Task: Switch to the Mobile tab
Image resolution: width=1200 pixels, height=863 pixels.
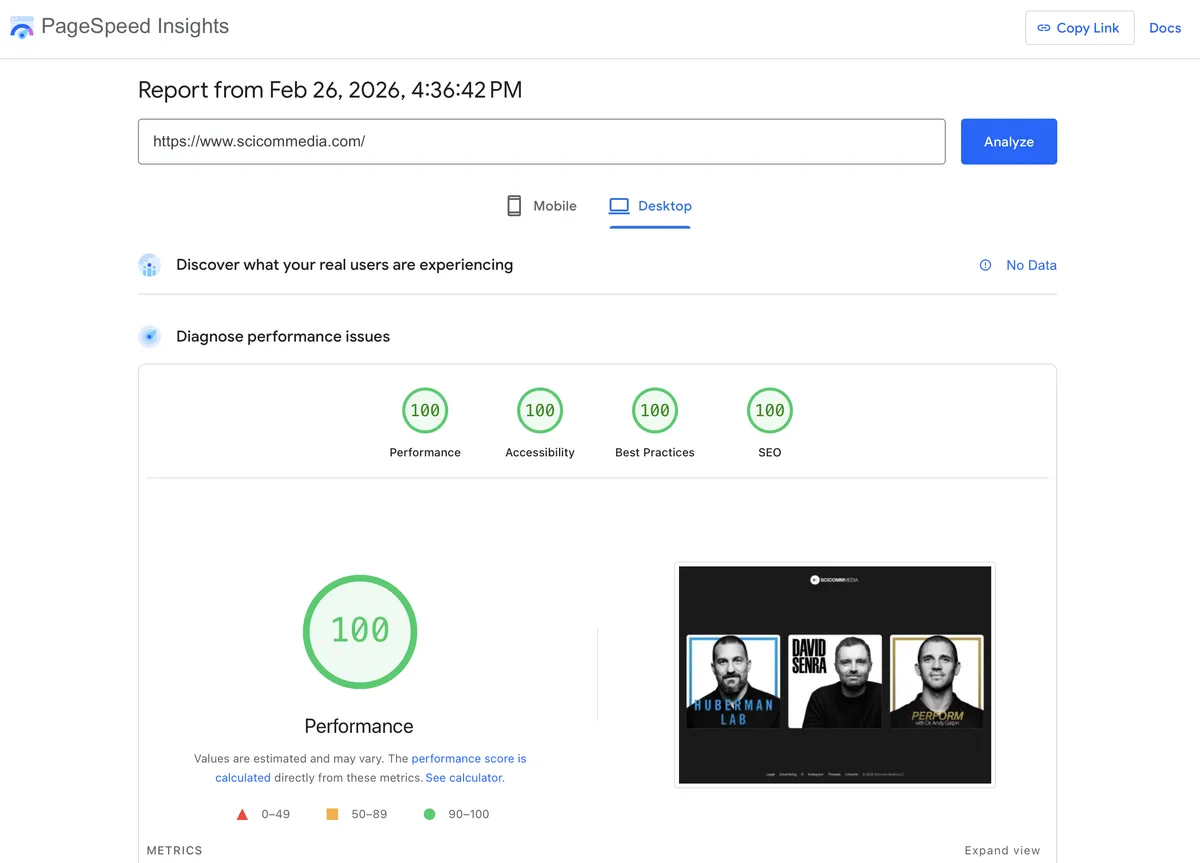Action: coord(541,206)
